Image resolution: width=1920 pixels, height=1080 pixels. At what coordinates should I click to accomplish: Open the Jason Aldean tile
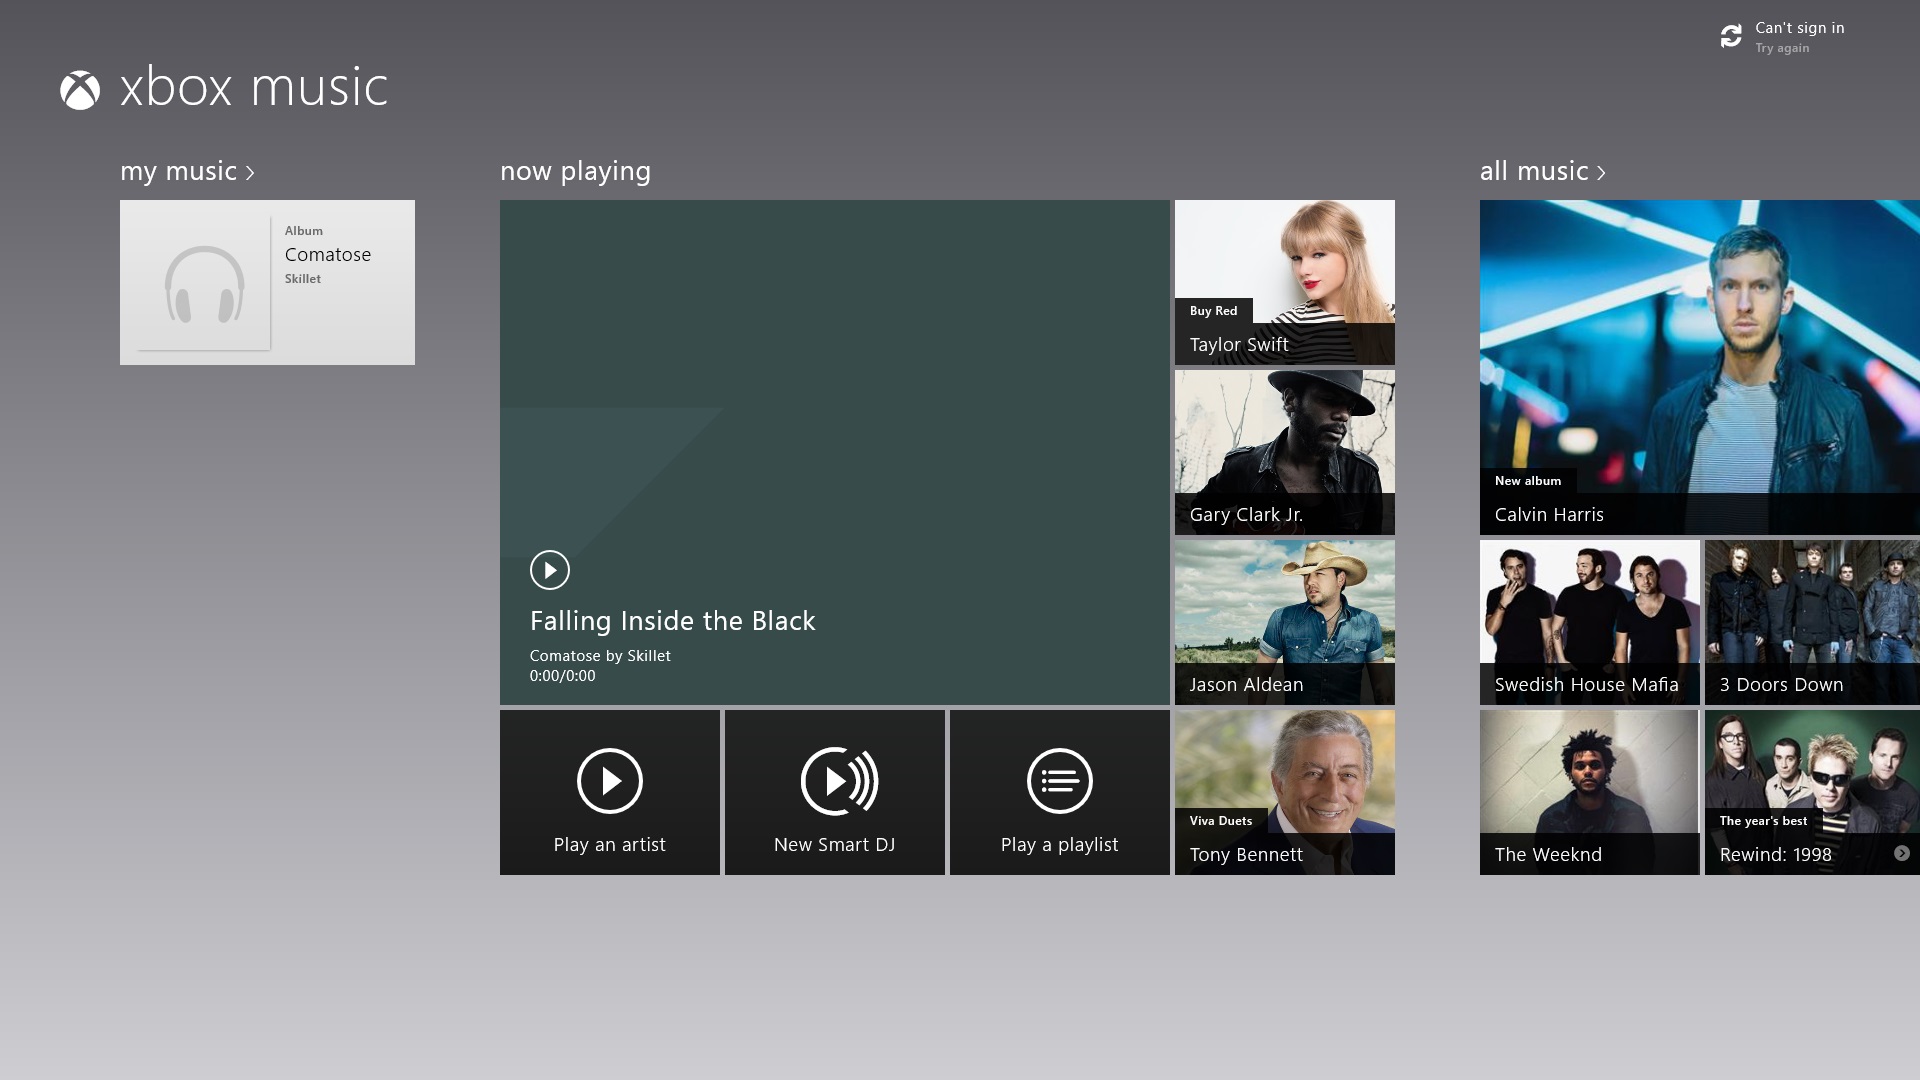click(1285, 622)
